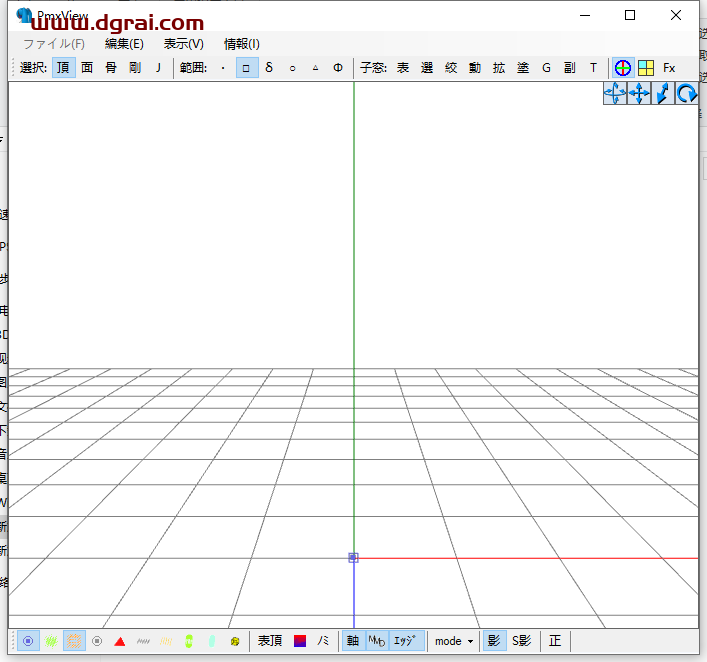Open the ファイル(F) menu
707x662 pixels.
(54, 44)
